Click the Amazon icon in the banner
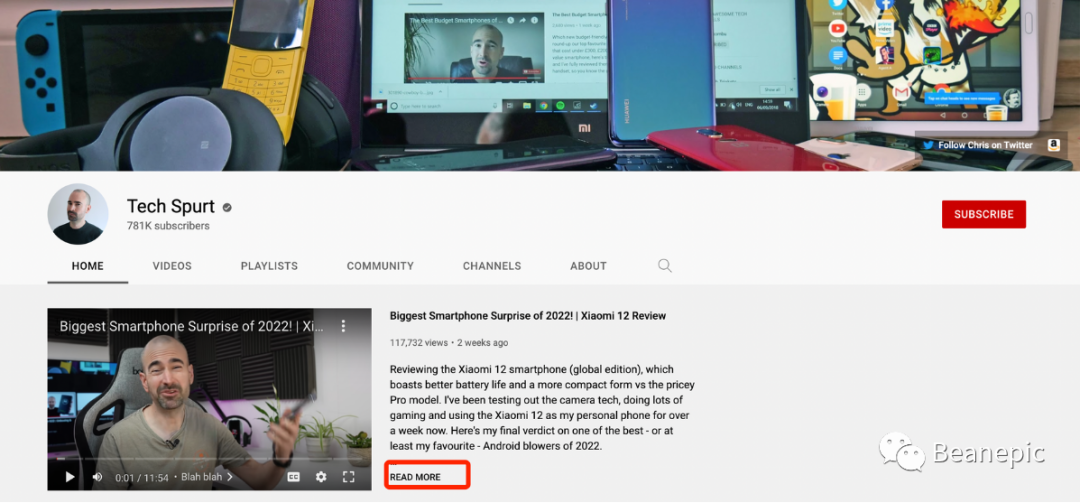This screenshot has height=503, width=1080. pyautogui.click(x=1054, y=145)
